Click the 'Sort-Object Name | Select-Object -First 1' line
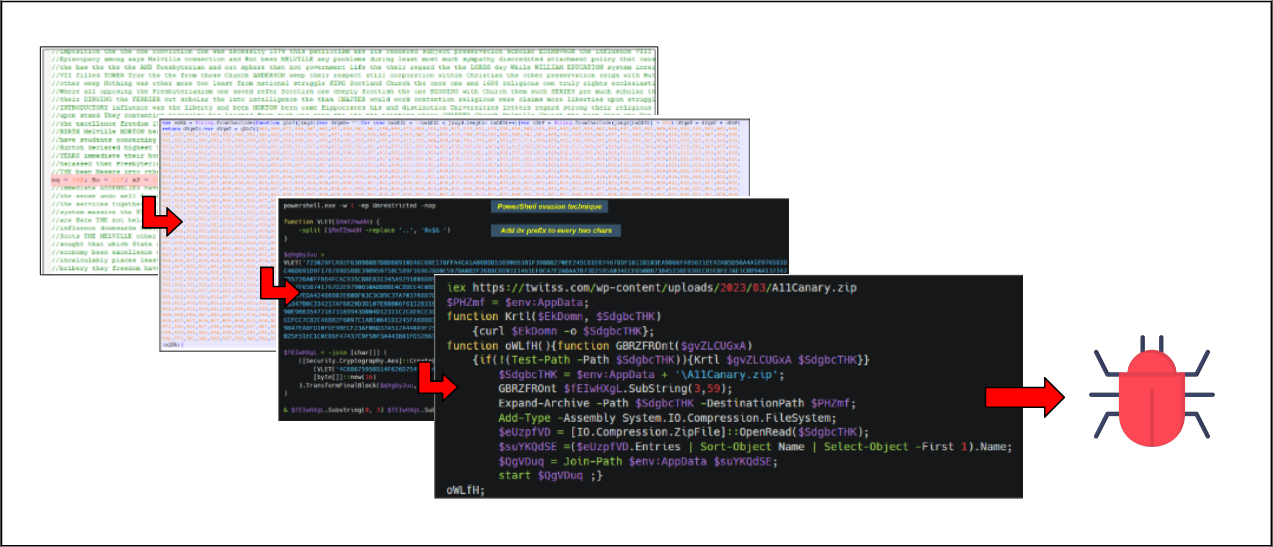Screen dimensions: 1273x547 [x=756, y=446]
